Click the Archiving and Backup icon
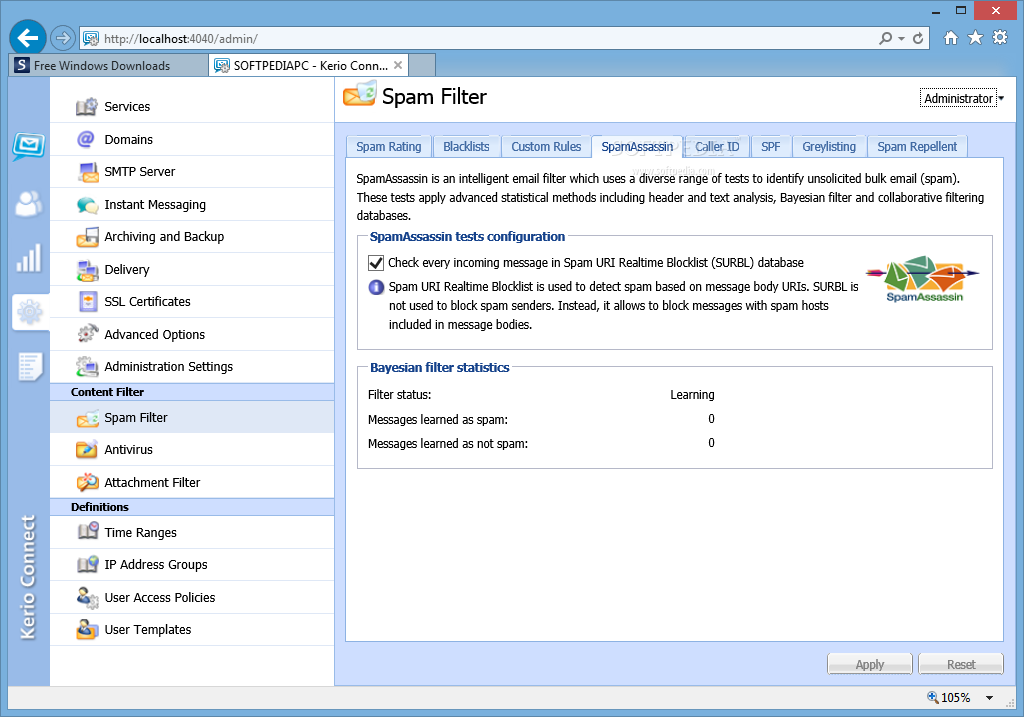This screenshot has height=717, width=1024. pyautogui.click(x=88, y=237)
